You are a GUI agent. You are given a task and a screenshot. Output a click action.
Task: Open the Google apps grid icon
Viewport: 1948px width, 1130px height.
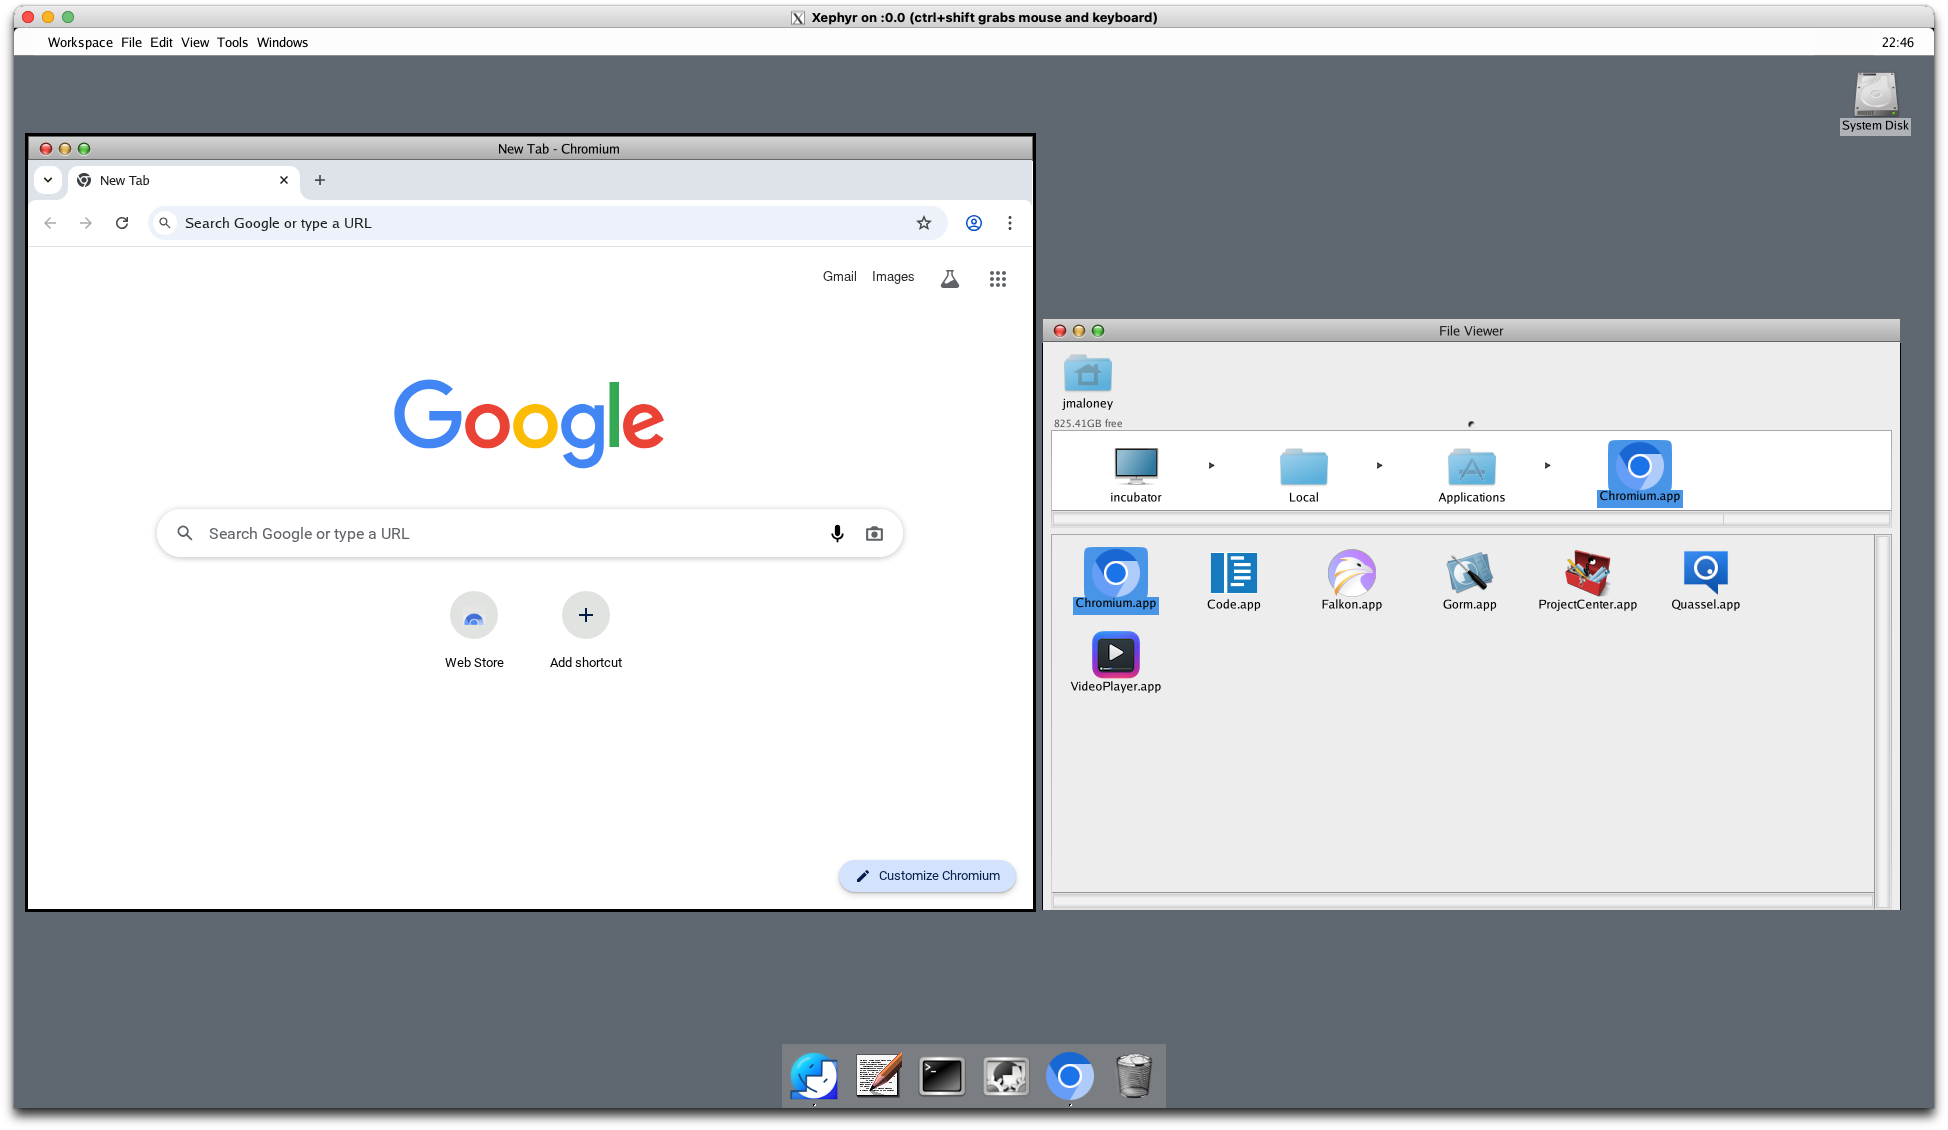point(997,279)
